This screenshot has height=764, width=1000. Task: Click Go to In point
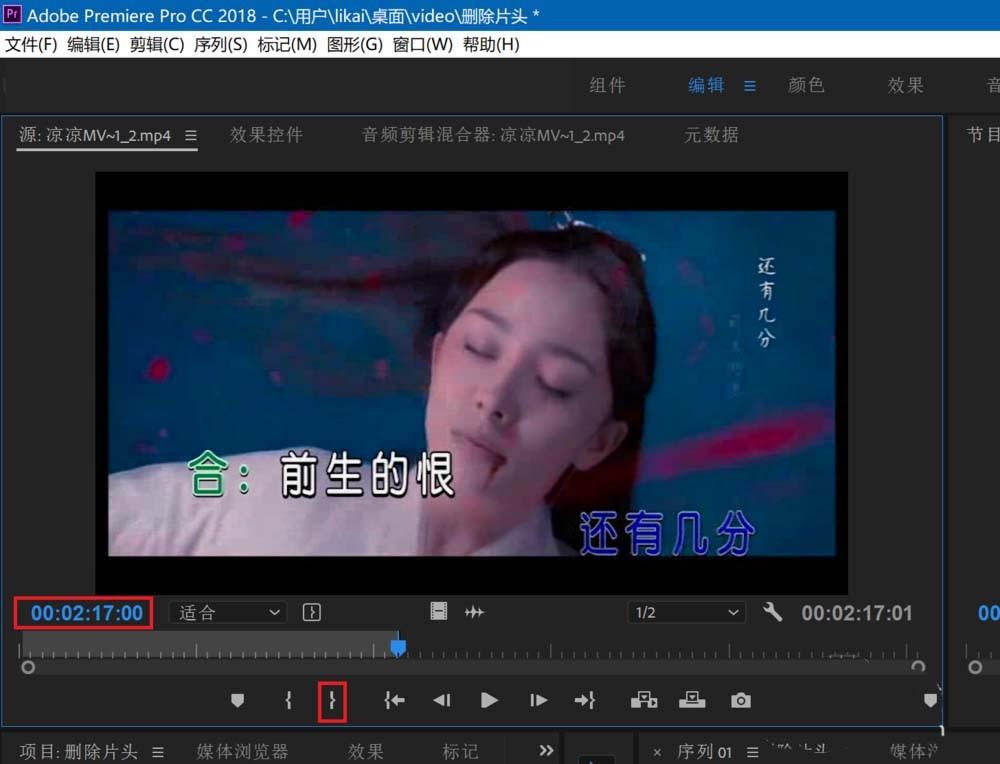tap(393, 700)
